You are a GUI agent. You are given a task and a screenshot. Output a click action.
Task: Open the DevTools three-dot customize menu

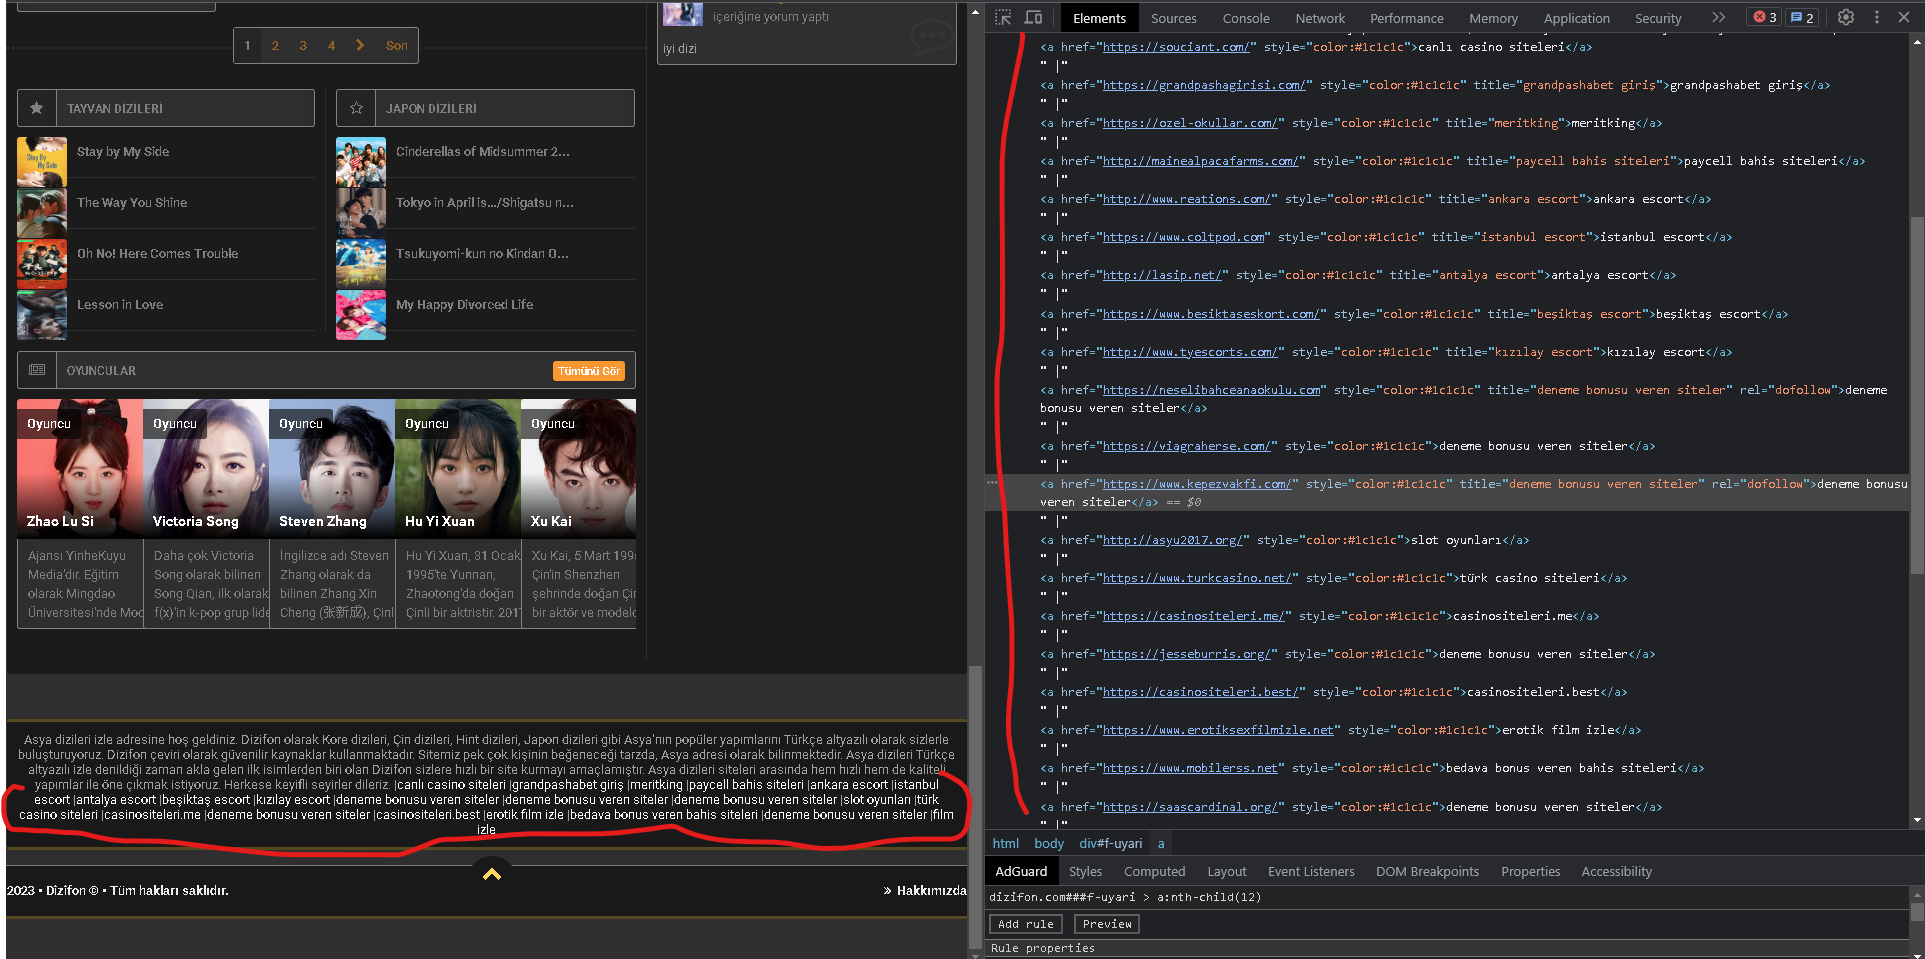1876,17
